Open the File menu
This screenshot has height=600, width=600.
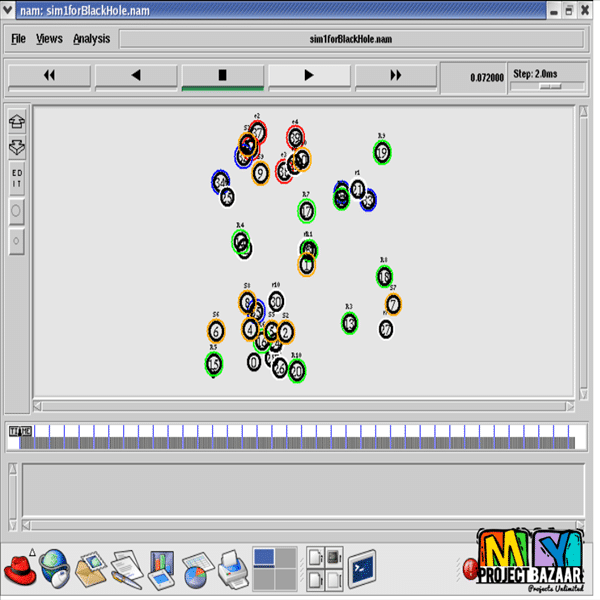click(18, 39)
